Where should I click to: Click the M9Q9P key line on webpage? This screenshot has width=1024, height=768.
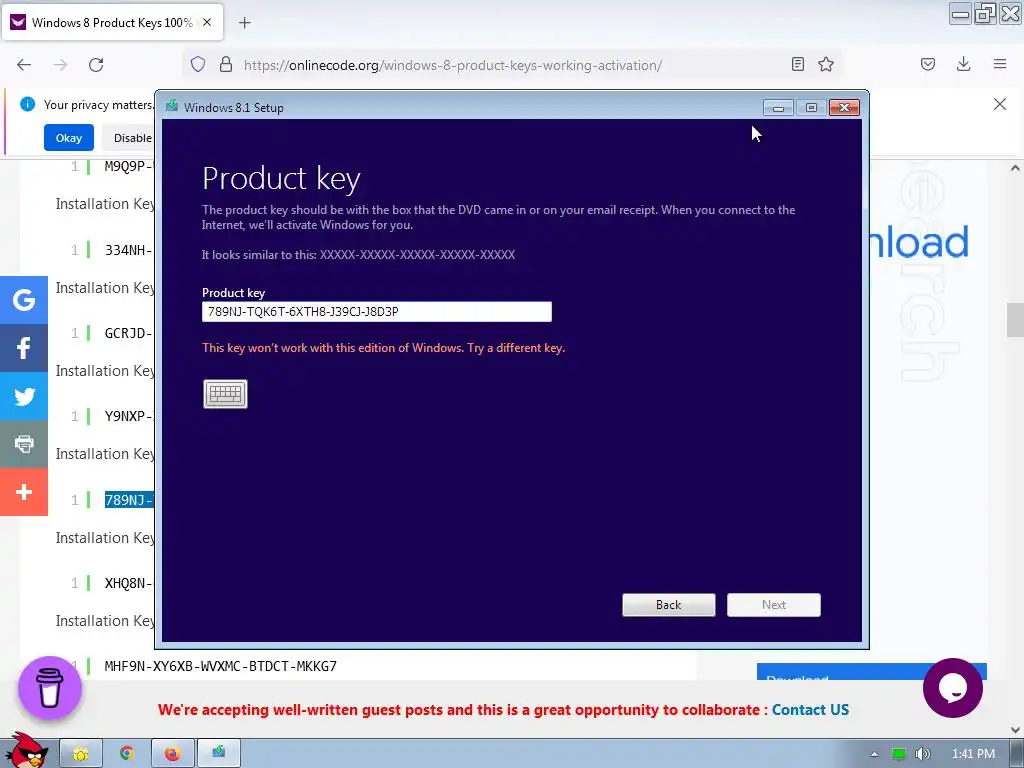pyautogui.click(x=129, y=167)
